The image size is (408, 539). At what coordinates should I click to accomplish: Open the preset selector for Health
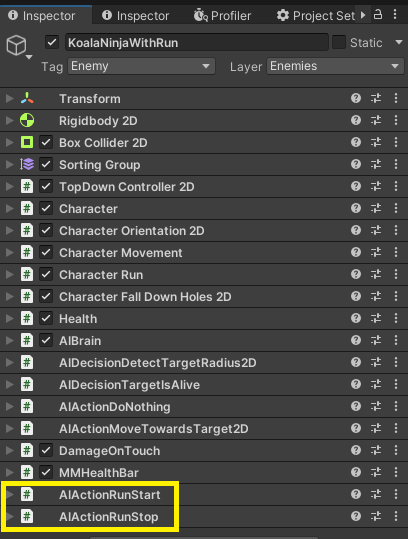(x=376, y=319)
